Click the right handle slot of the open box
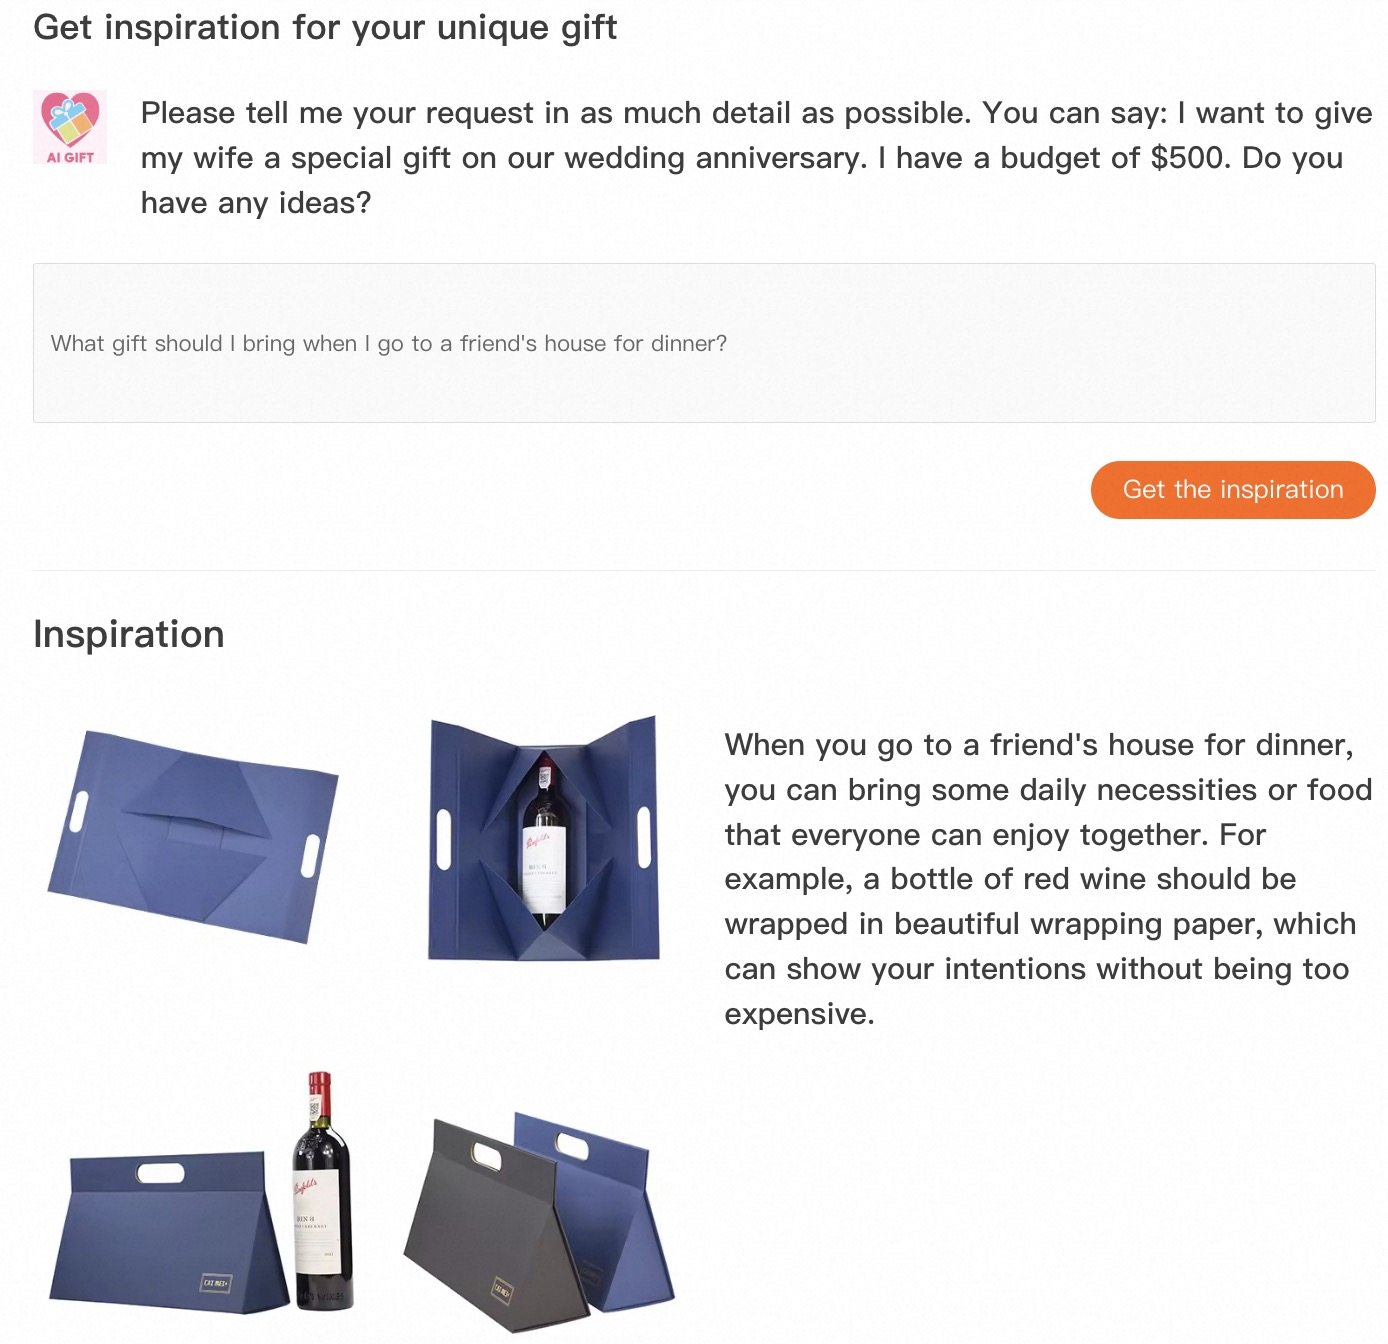Screen dimensions: 1388x1344 pos(644,838)
